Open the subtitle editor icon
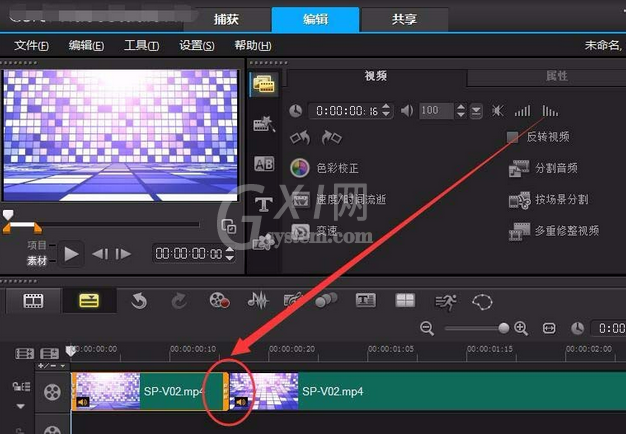 point(365,300)
